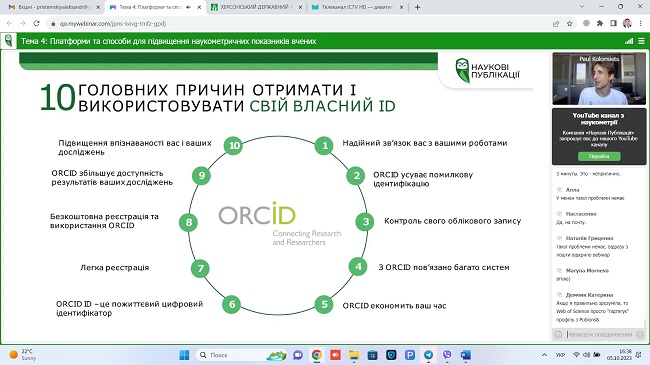Expand the system tray hidden icons

[x=544, y=355]
